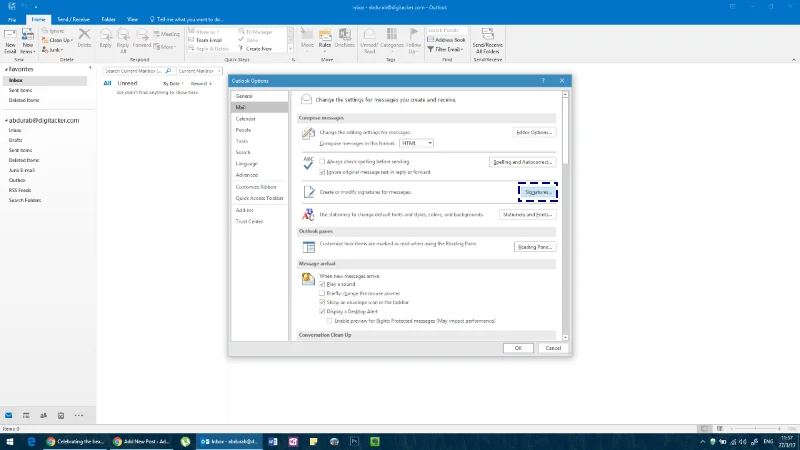Image resolution: width=800 pixels, height=450 pixels.
Task: Toggle Display a Desktop Alert checkbox
Action: click(x=322, y=311)
